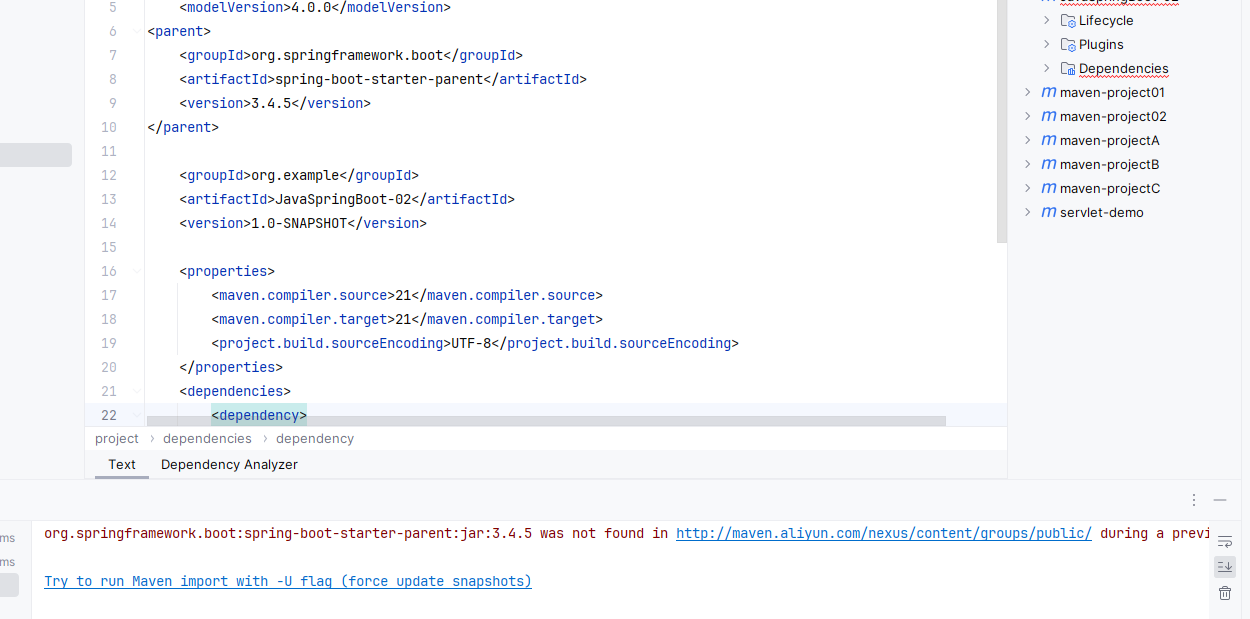Select the Plugins row label

pyautogui.click(x=1101, y=44)
